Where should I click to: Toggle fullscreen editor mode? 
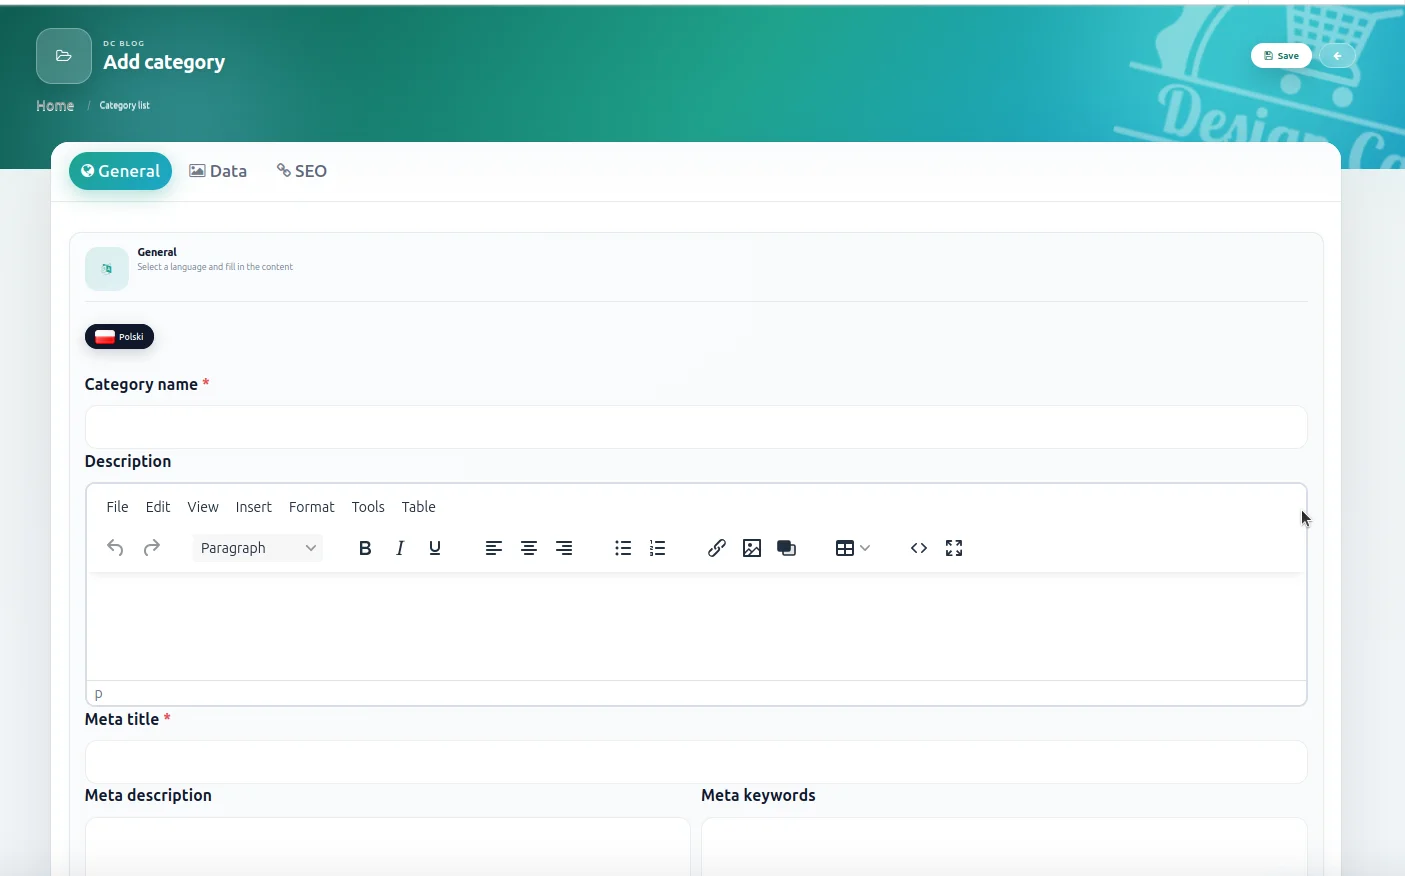point(954,548)
